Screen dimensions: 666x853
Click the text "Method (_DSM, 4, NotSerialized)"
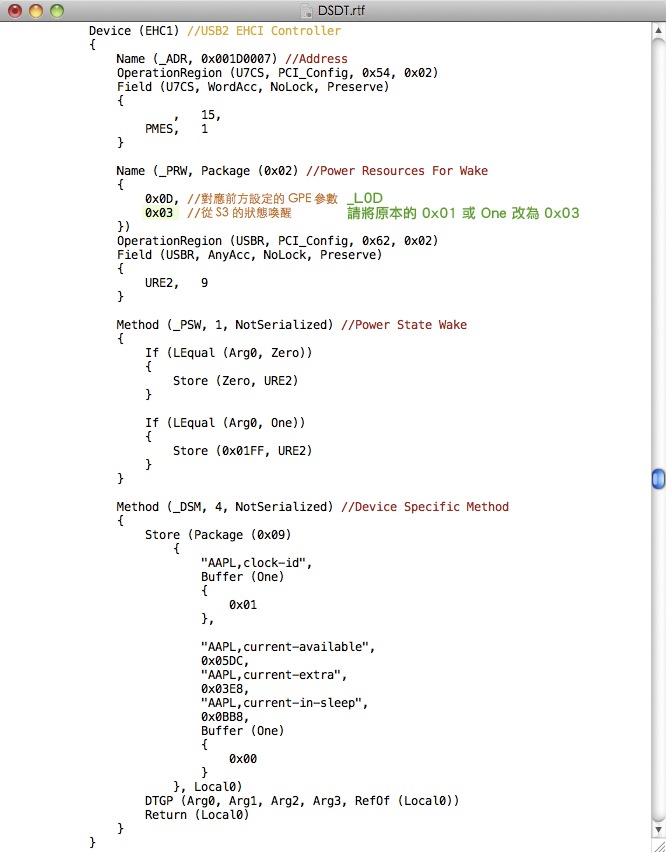[x=225, y=507]
